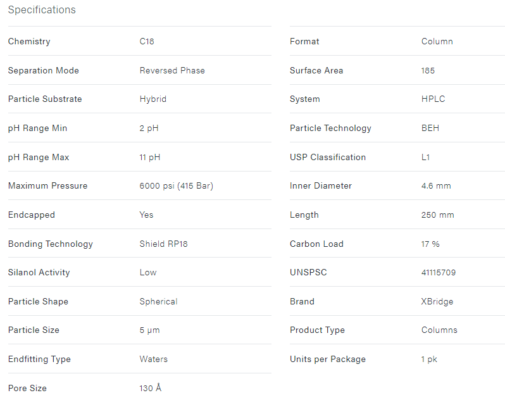Select the UNSPSC code 41115709
The width and height of the screenshot is (505, 400).
438,273
